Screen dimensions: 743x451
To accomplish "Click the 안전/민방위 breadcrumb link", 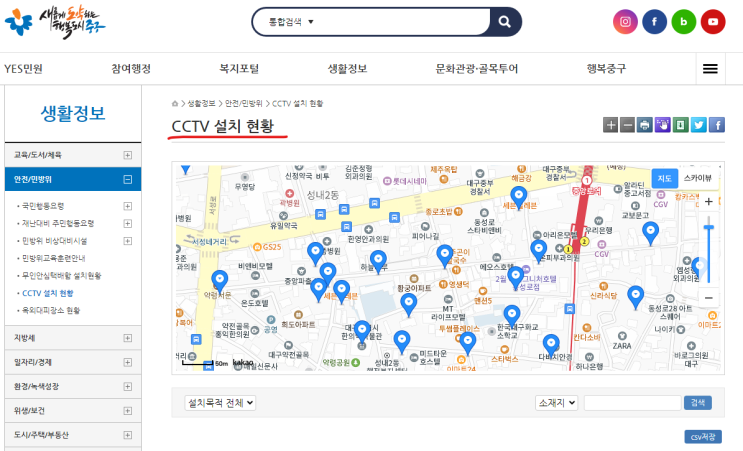I will [x=244, y=103].
